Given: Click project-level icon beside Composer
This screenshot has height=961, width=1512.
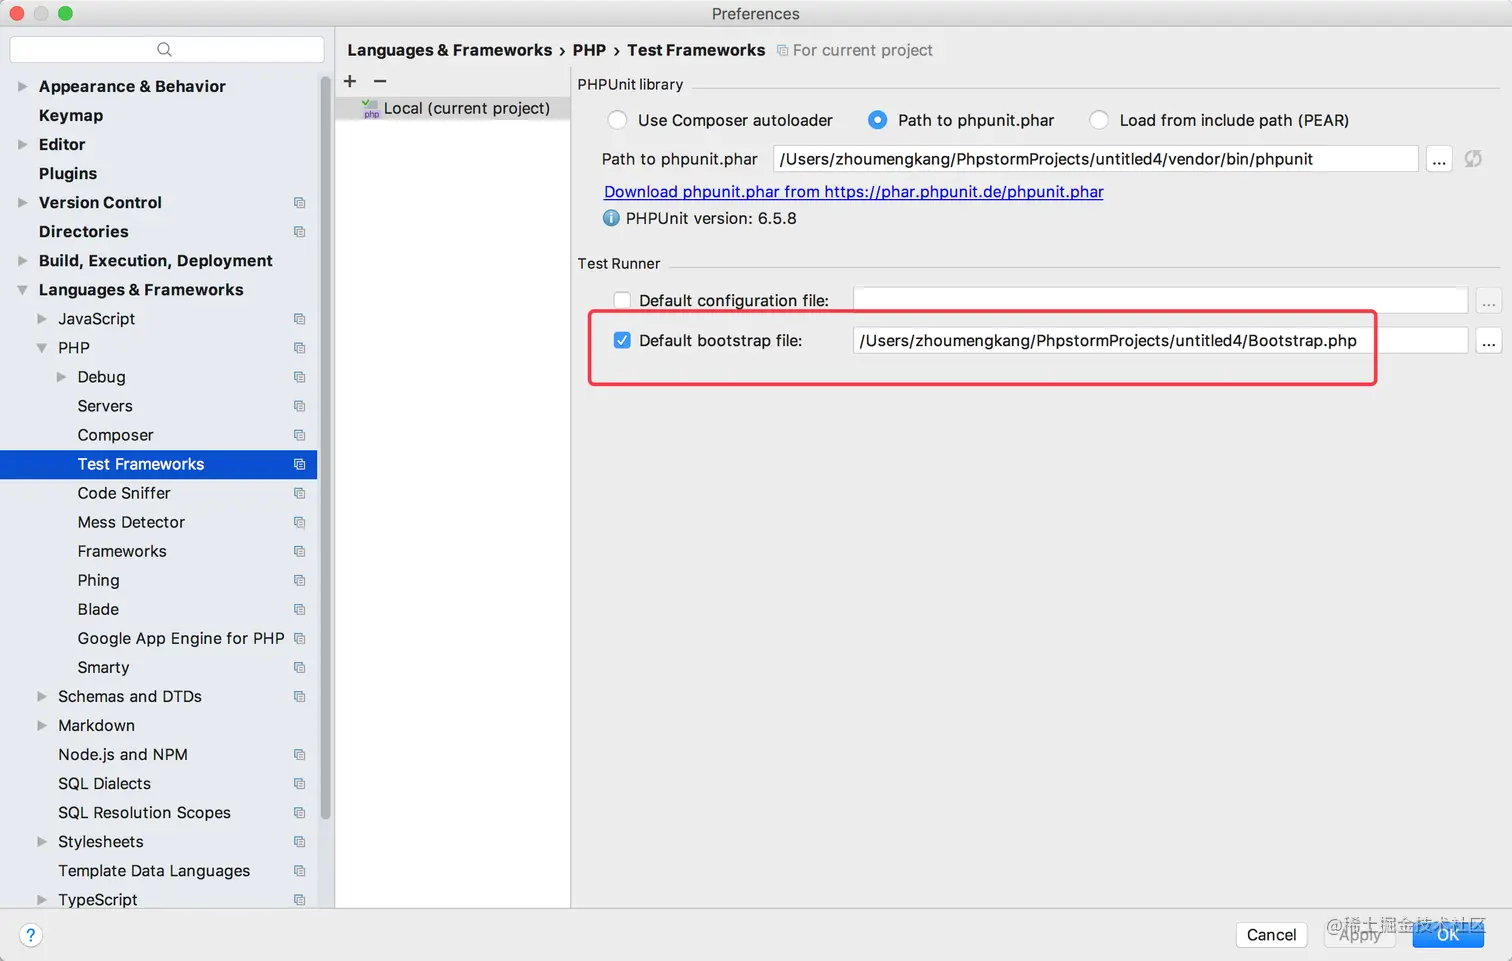Looking at the screenshot, I should click(299, 435).
